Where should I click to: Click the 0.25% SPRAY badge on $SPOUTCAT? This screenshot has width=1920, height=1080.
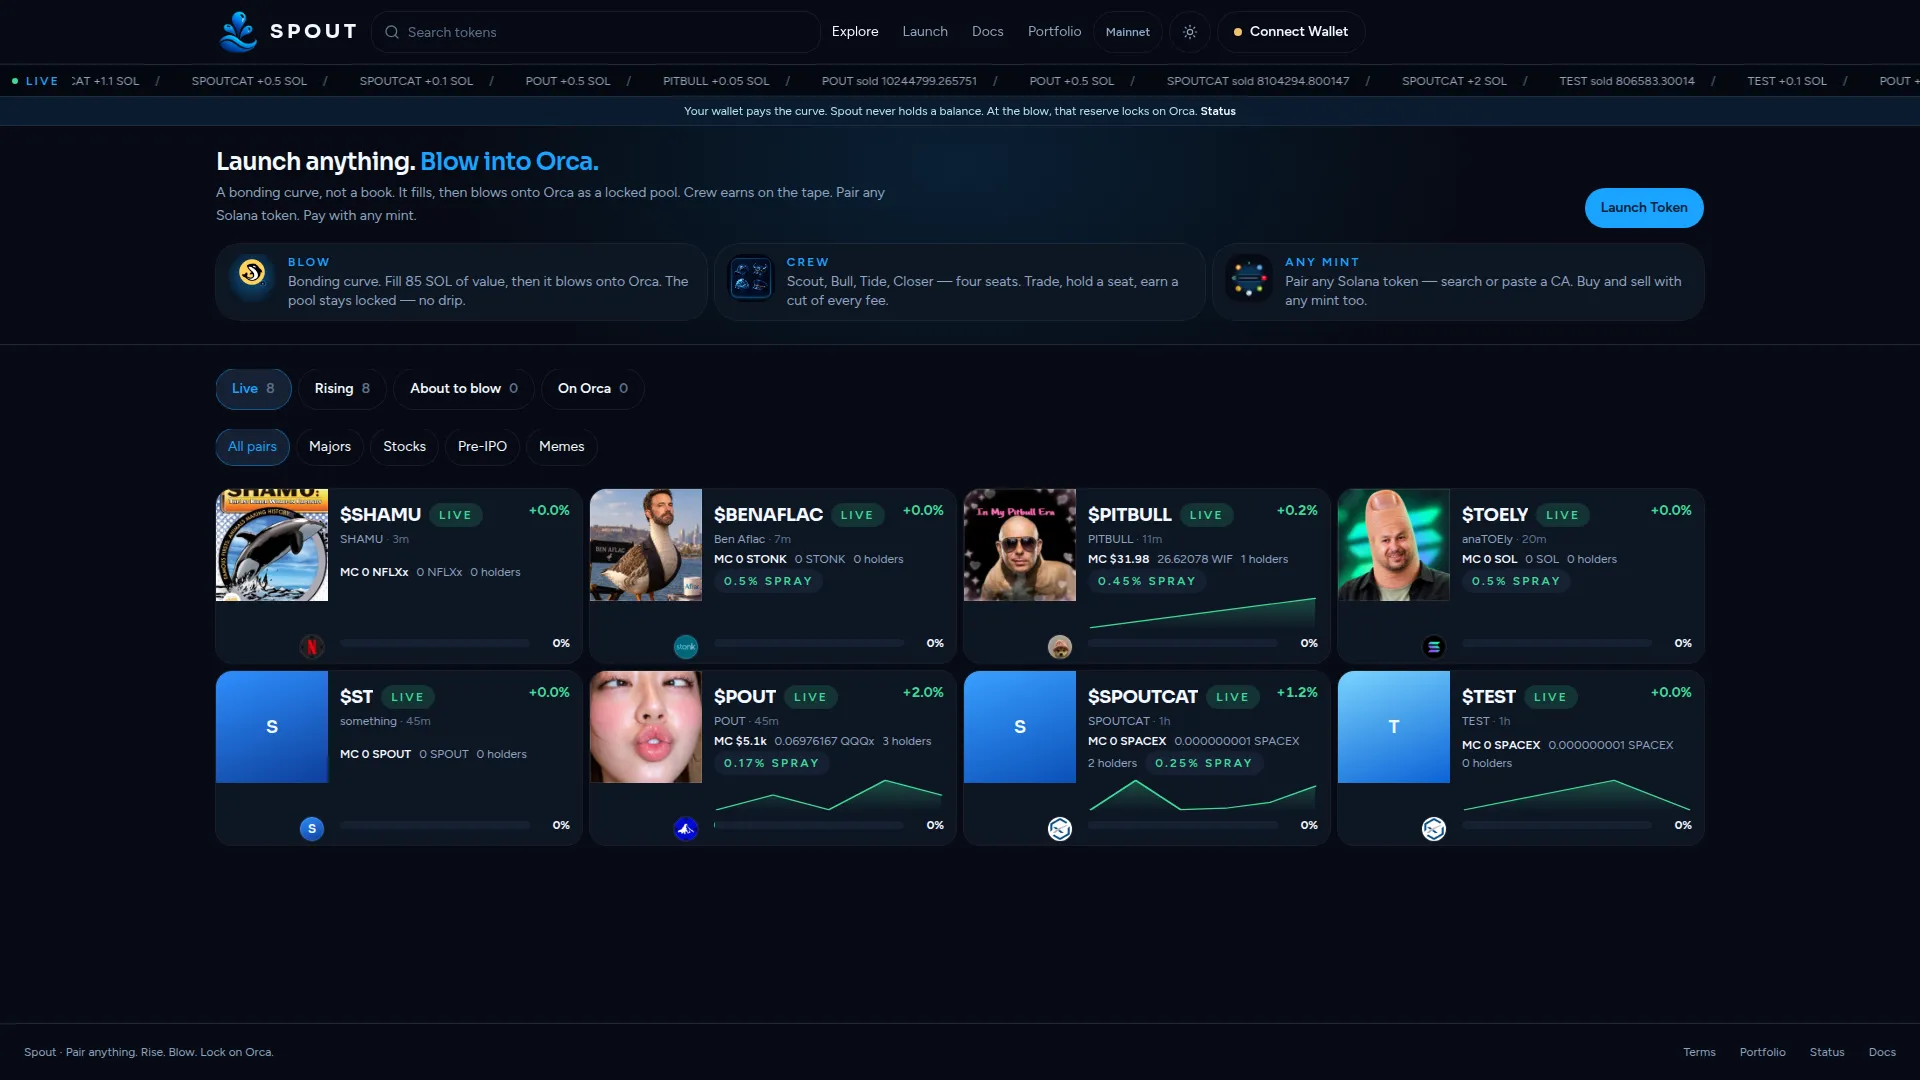[x=1203, y=764]
